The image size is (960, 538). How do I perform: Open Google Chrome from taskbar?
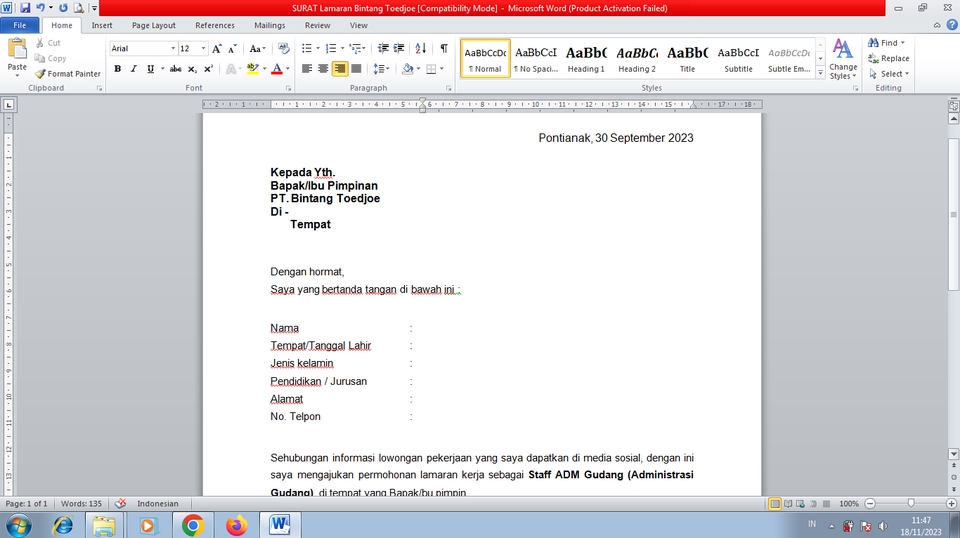[192, 525]
